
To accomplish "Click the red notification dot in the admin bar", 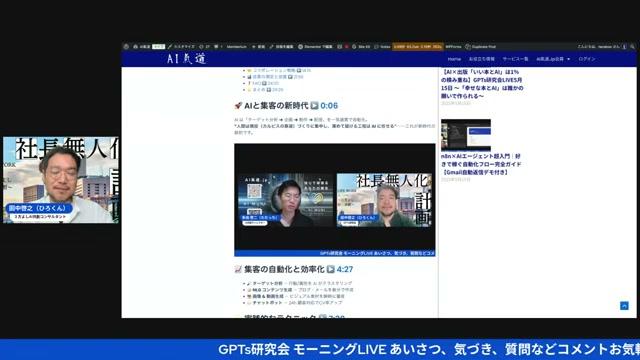I will (x=347, y=47).
